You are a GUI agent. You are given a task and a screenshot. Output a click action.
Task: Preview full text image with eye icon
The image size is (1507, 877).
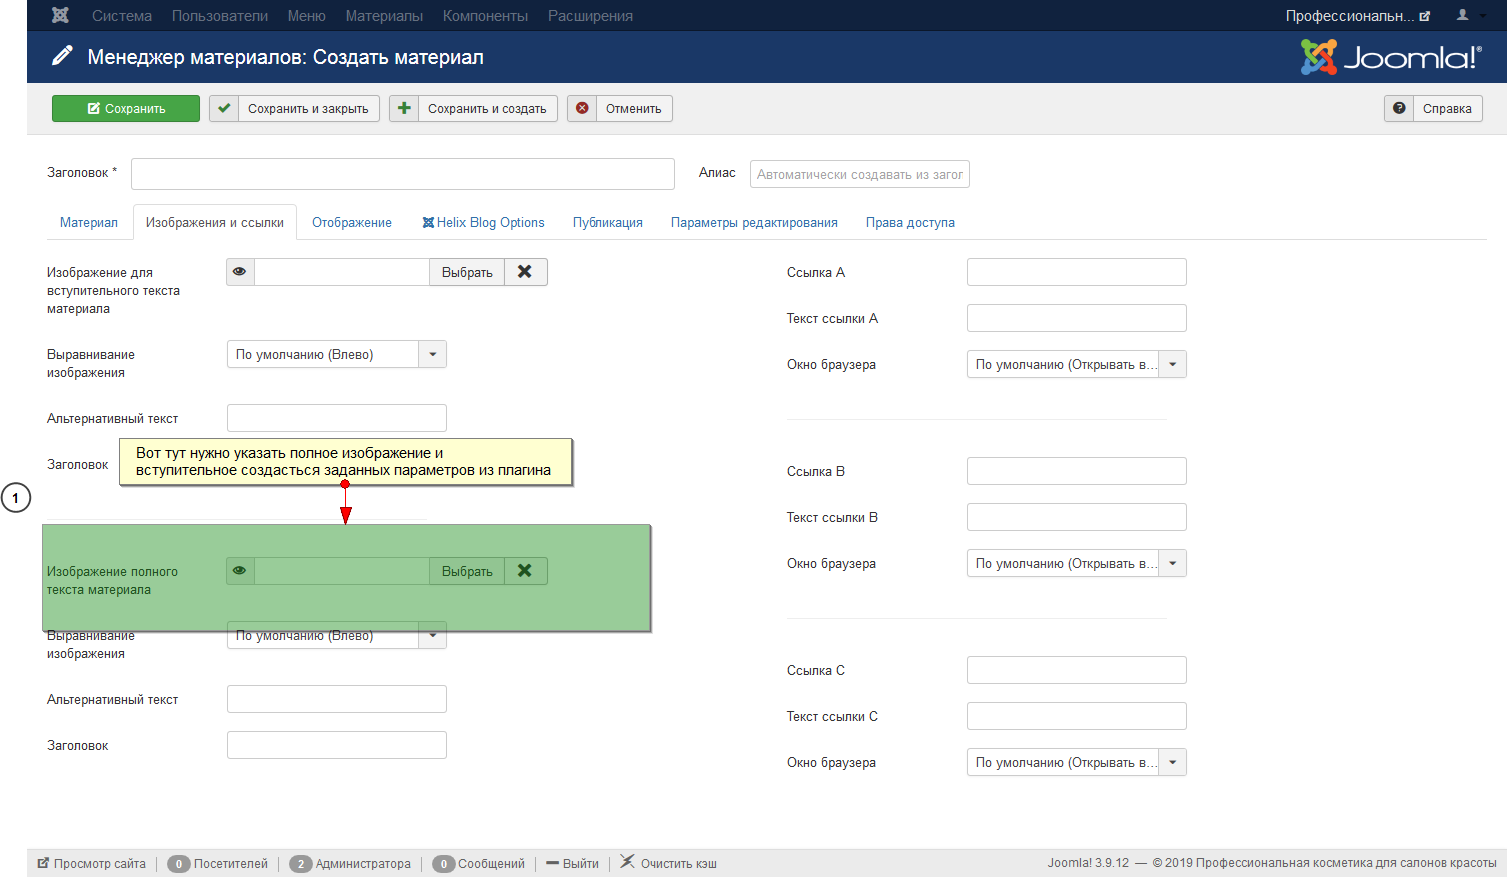[x=240, y=571]
